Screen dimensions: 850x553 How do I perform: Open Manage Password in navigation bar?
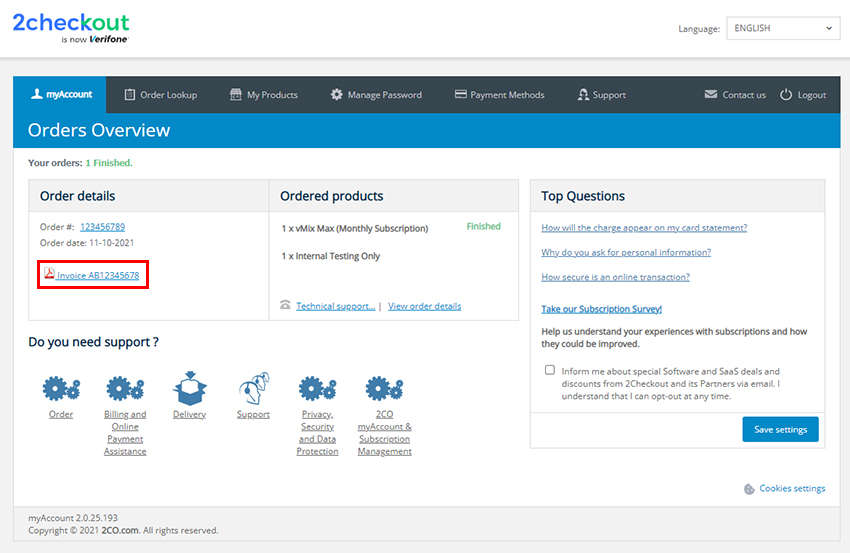[376, 95]
